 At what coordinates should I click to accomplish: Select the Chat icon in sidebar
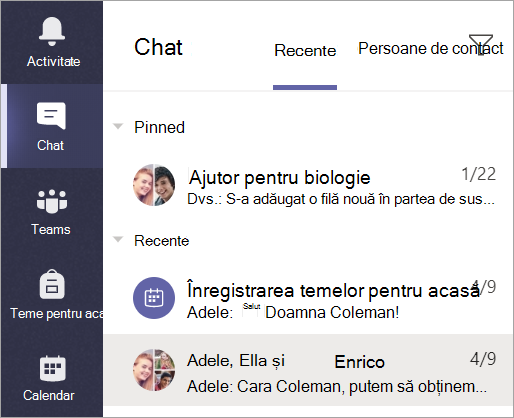51,116
